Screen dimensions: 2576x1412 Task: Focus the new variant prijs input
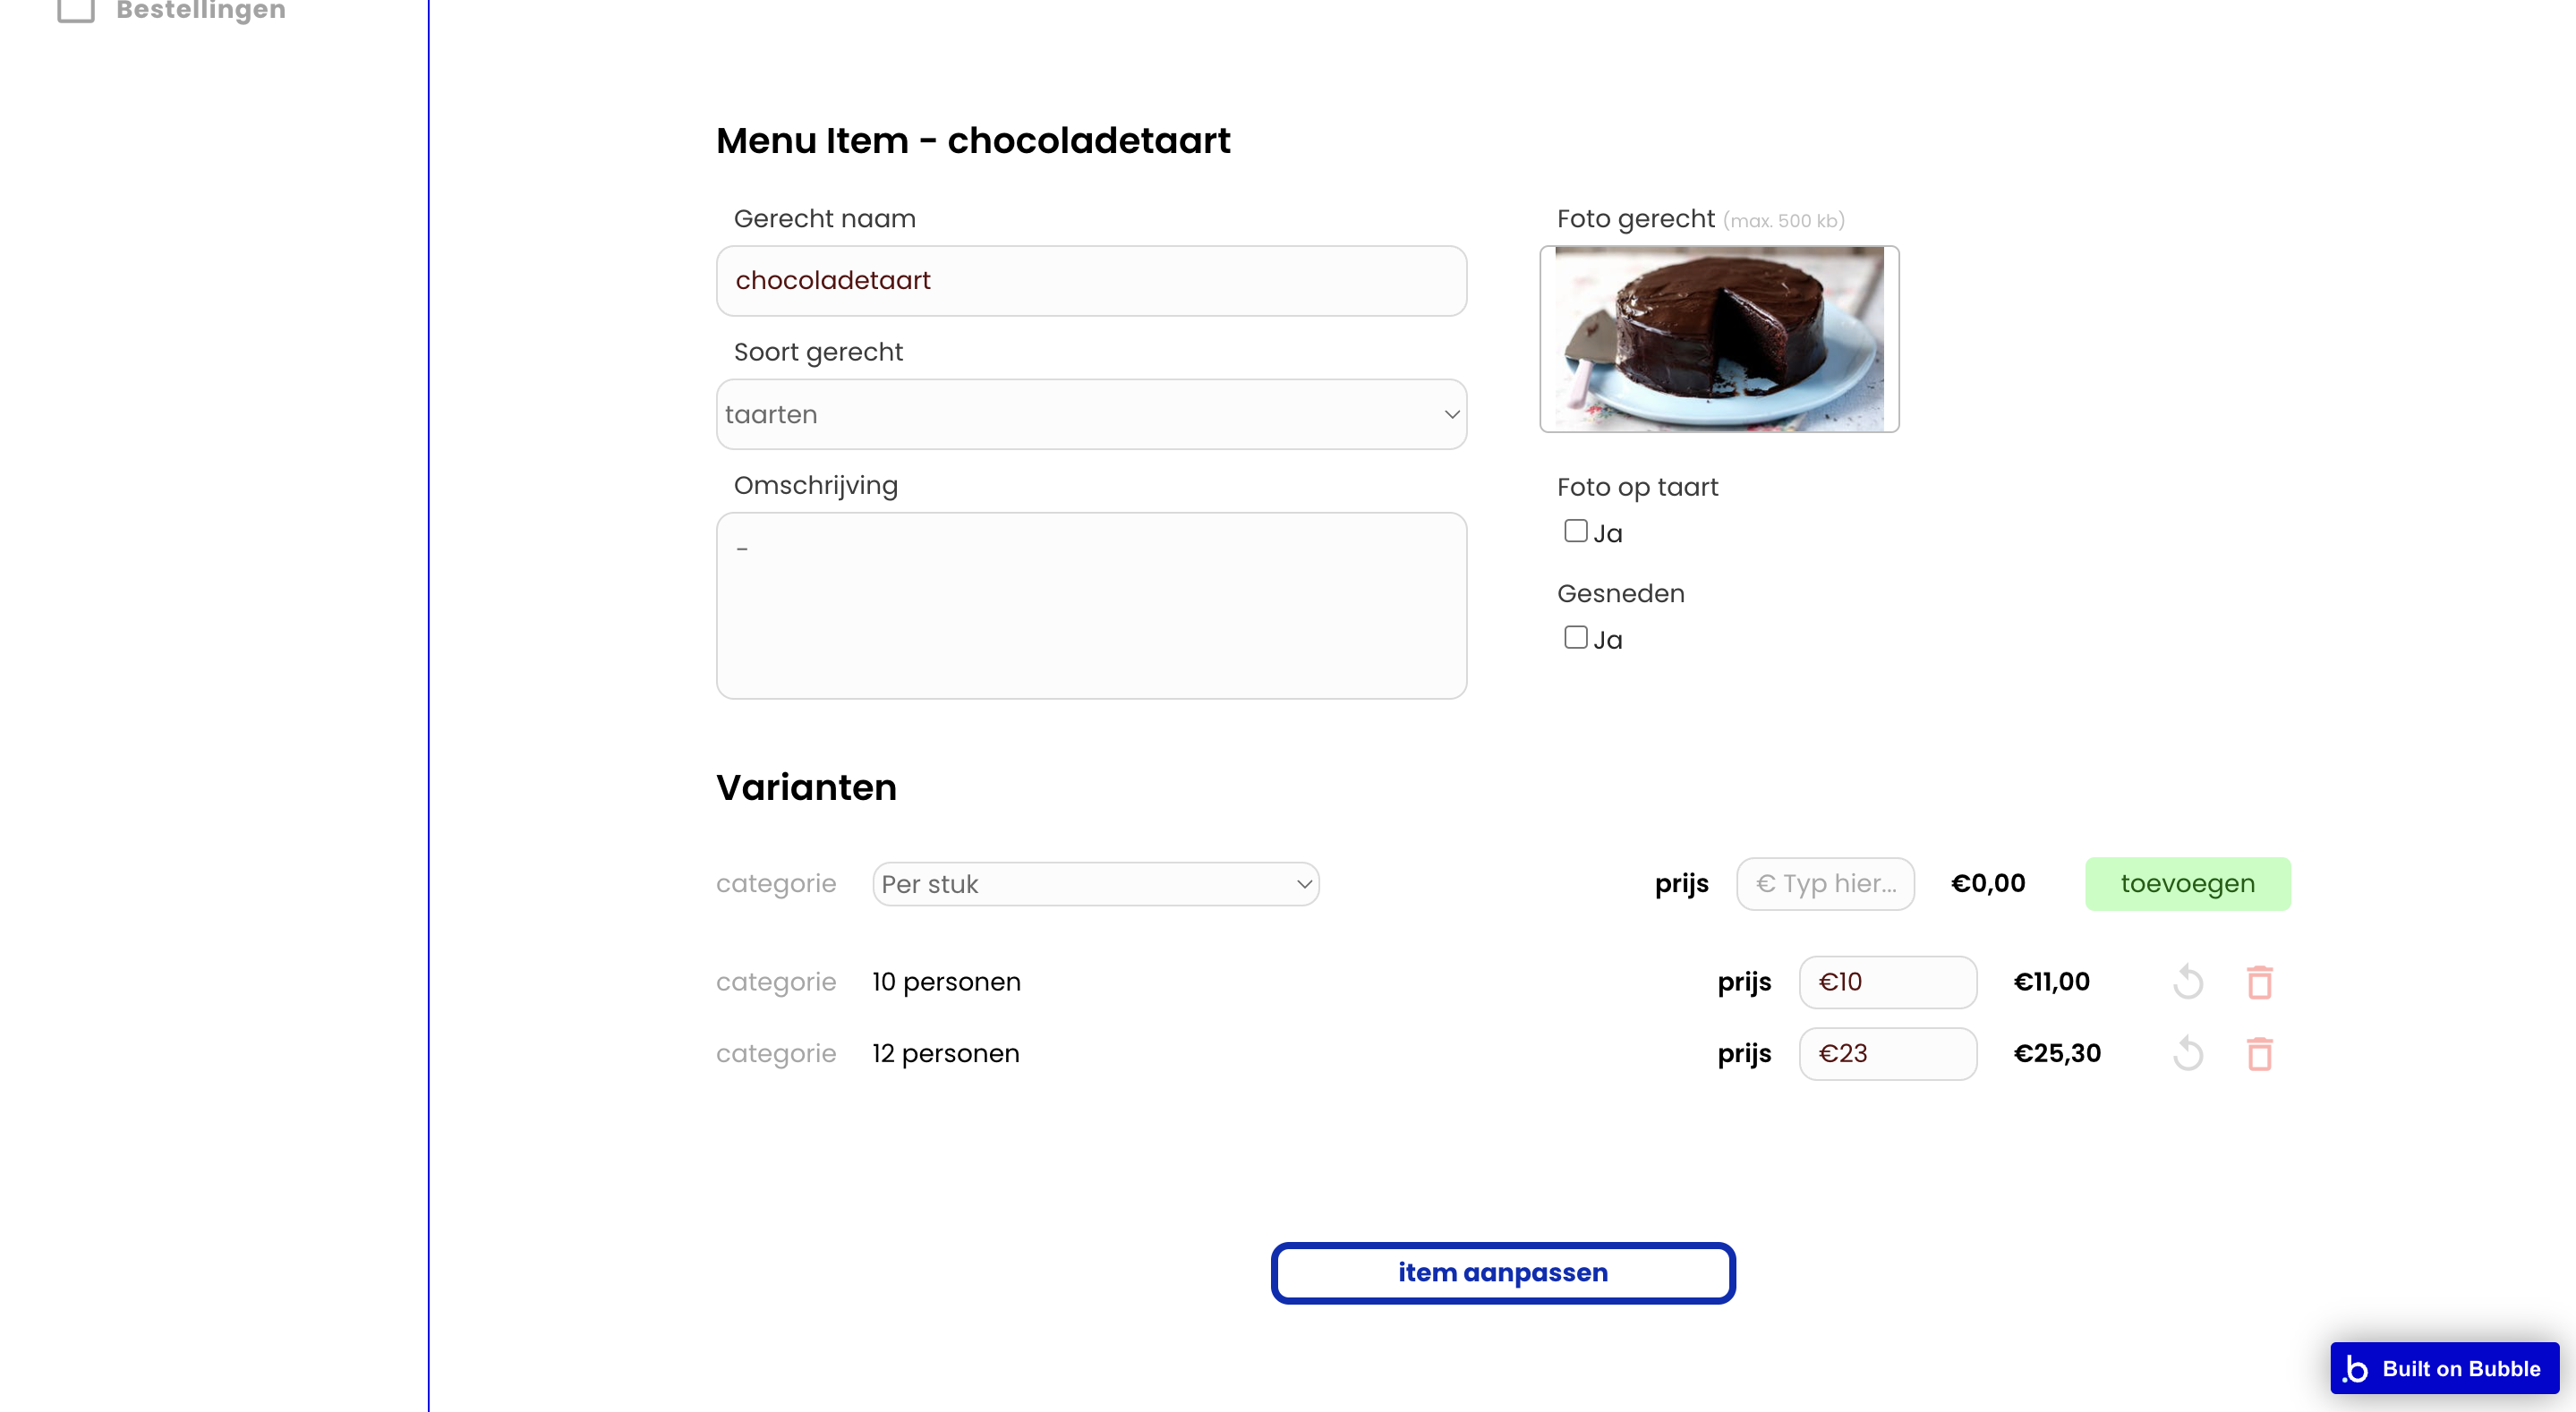tap(1825, 884)
